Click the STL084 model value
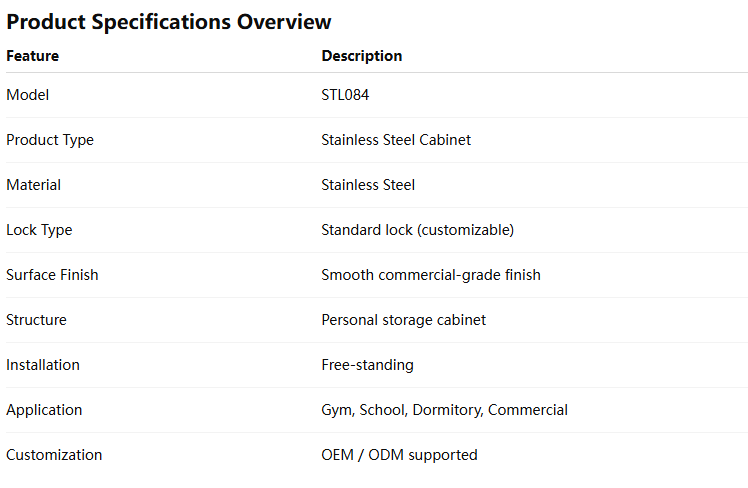Image resolution: width=748 pixels, height=488 pixels. point(346,95)
